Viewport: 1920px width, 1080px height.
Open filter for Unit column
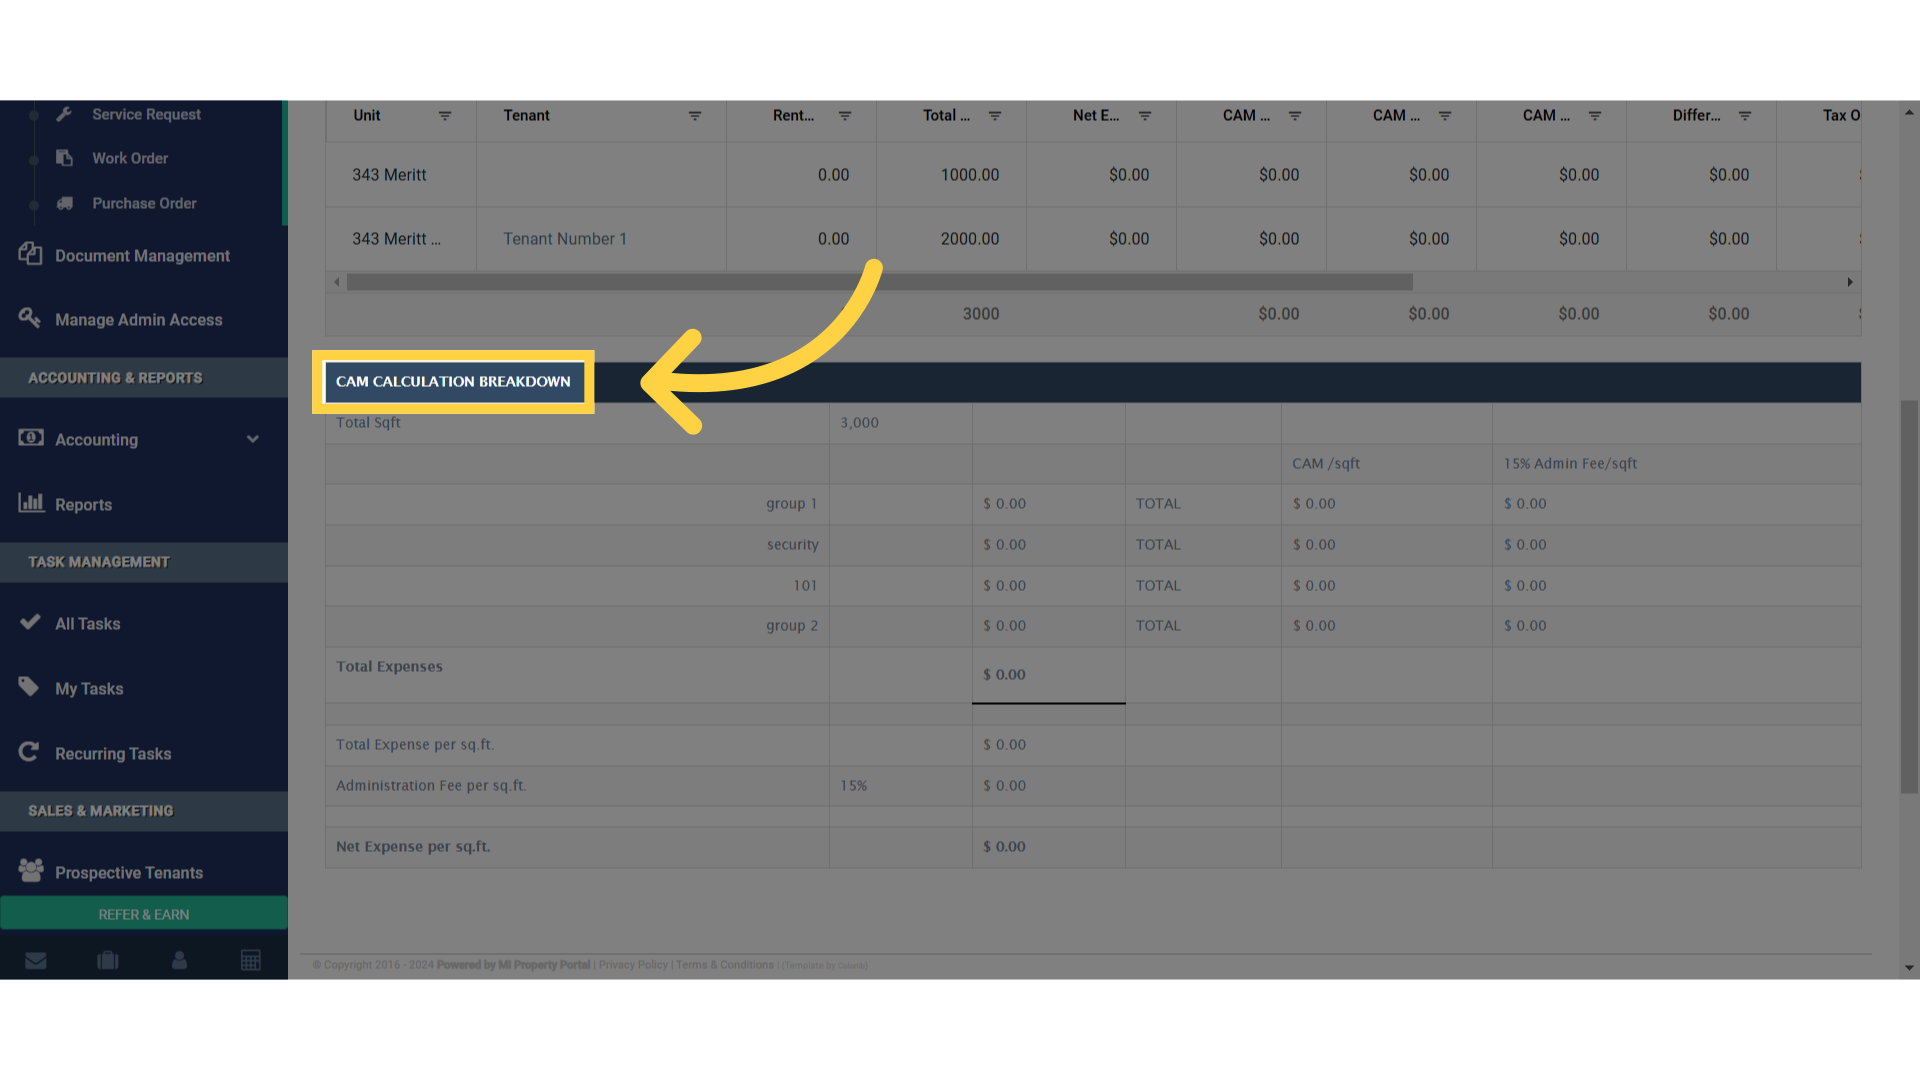pos(445,116)
